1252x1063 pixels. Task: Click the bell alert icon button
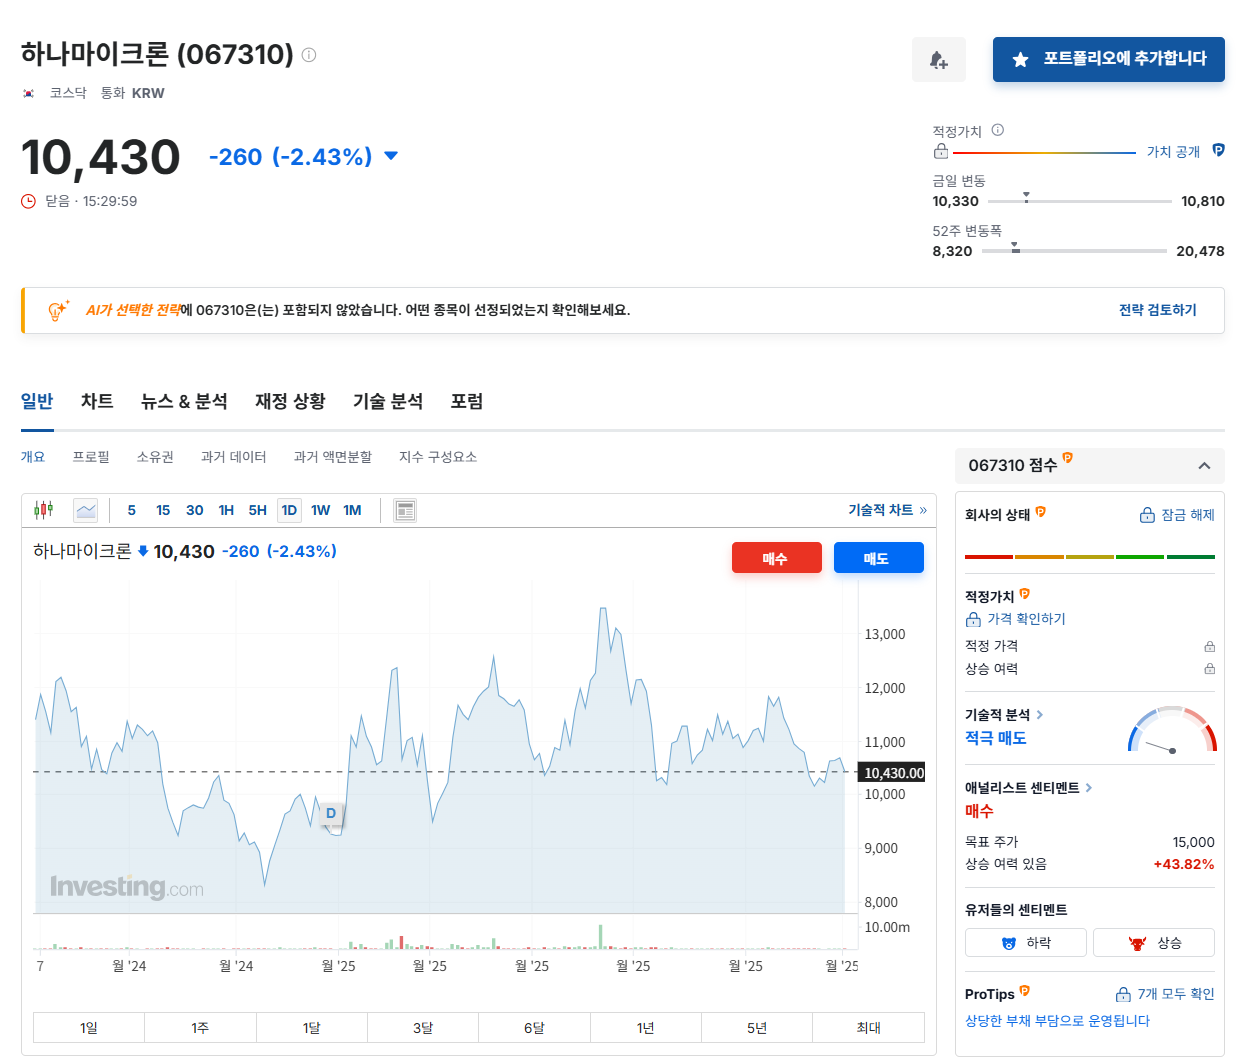click(x=938, y=60)
